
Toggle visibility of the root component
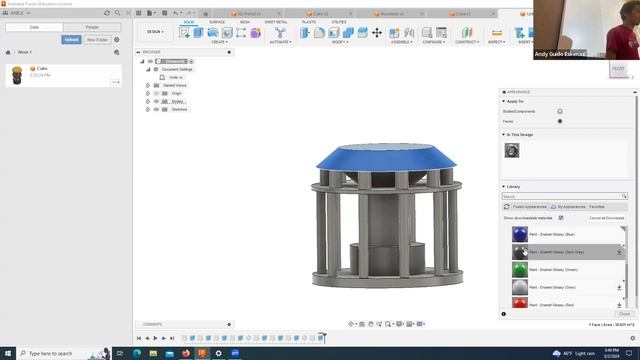pyautogui.click(x=150, y=61)
